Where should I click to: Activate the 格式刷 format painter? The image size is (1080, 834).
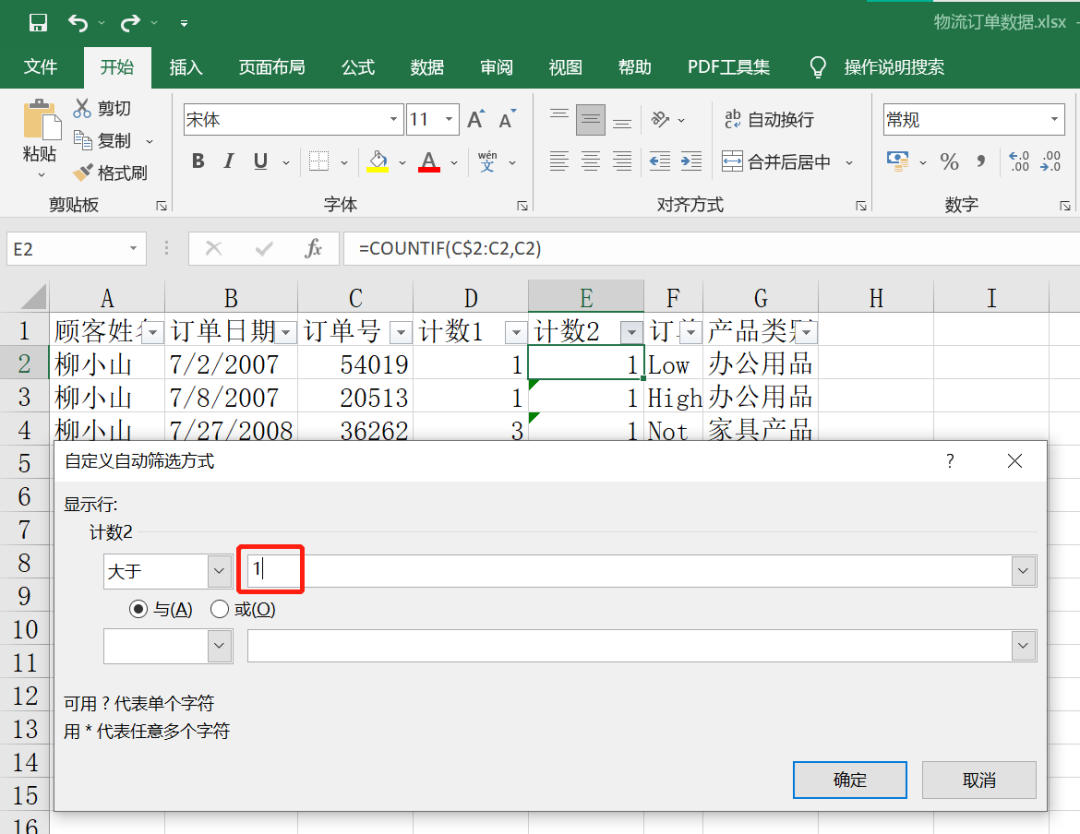(110, 173)
